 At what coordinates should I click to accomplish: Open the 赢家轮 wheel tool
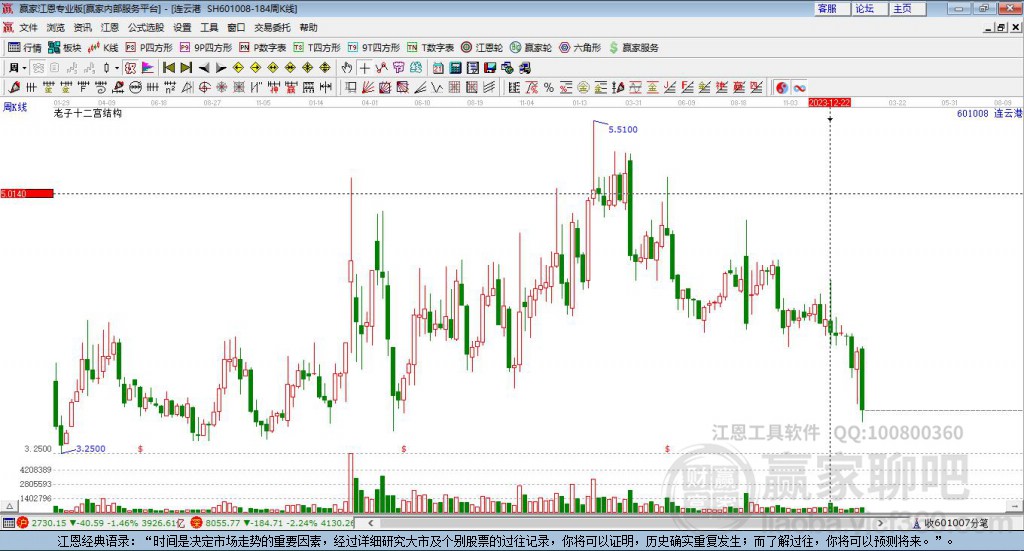tap(531, 48)
